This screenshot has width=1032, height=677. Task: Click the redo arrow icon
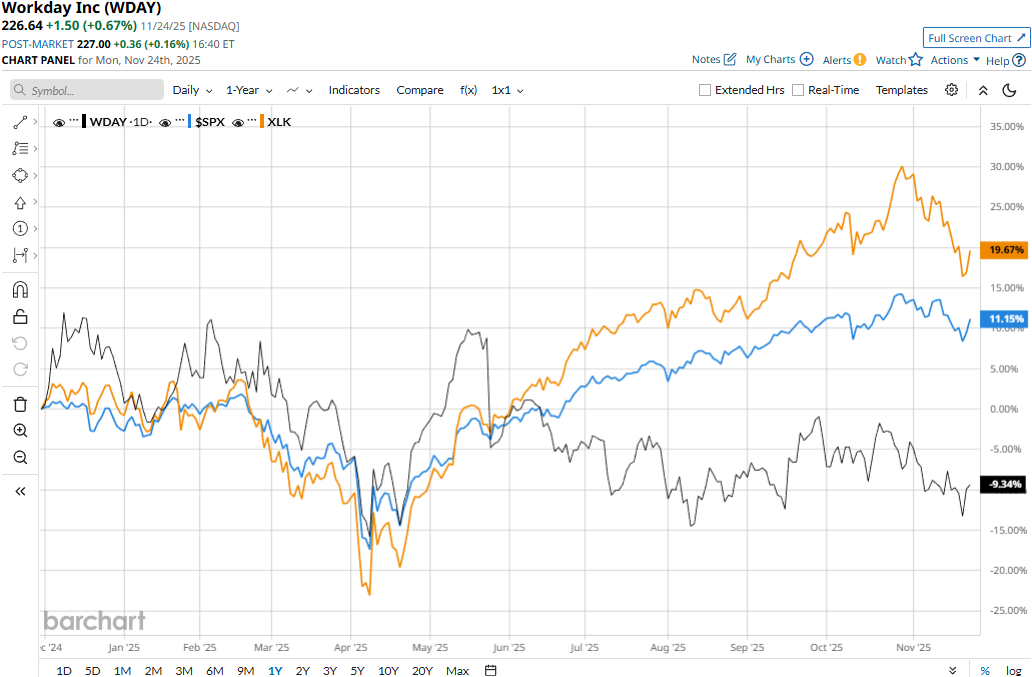[x=20, y=370]
